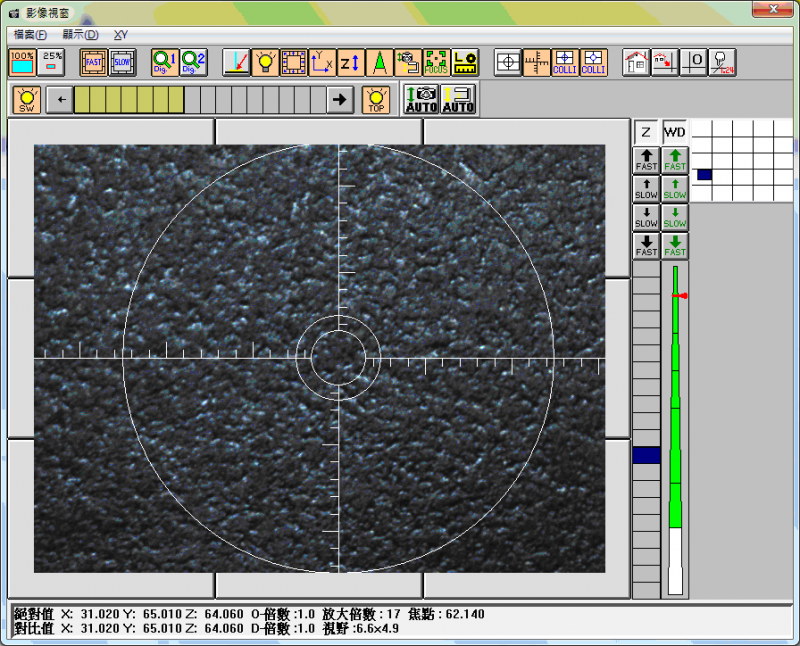Click the home house icon
Viewport: 800px width, 646px height.
(636, 63)
